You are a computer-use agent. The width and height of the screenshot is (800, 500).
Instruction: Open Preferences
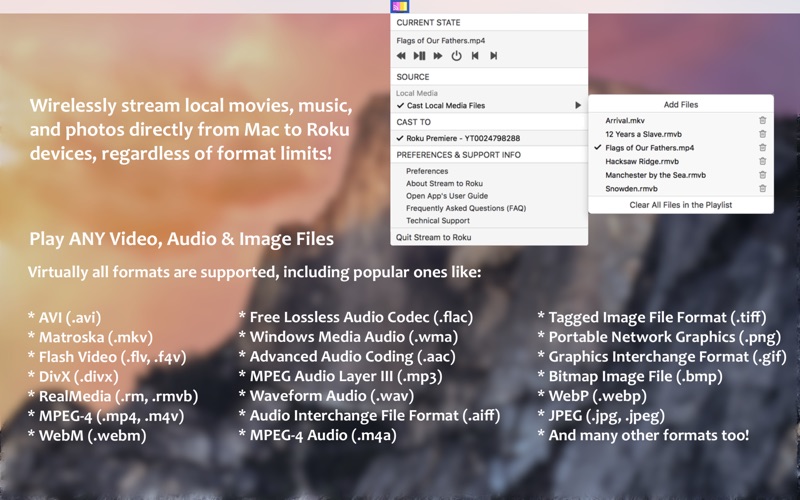pyautogui.click(x=427, y=171)
